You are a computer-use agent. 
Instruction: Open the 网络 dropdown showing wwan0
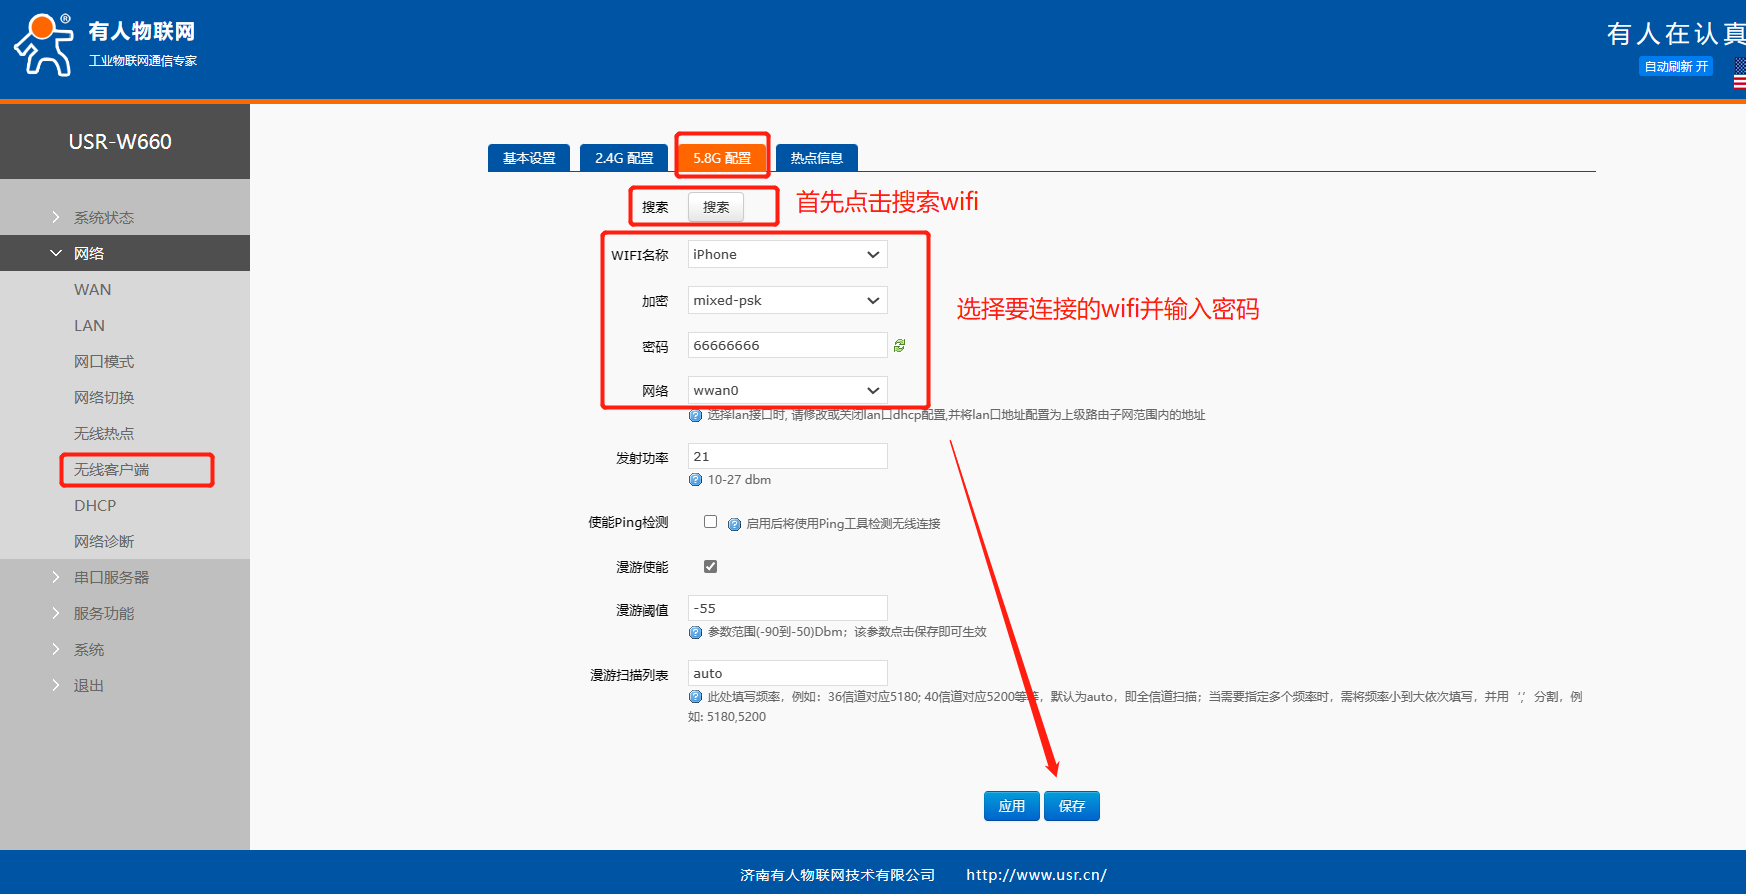click(787, 390)
